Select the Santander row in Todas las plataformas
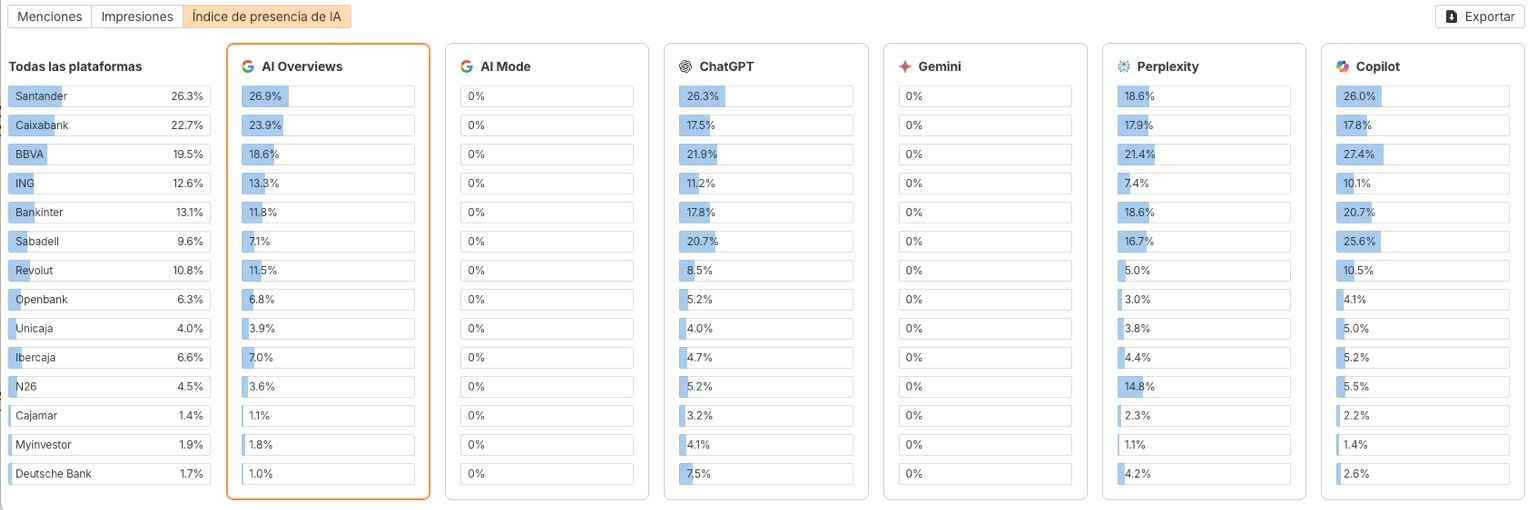 click(x=109, y=96)
